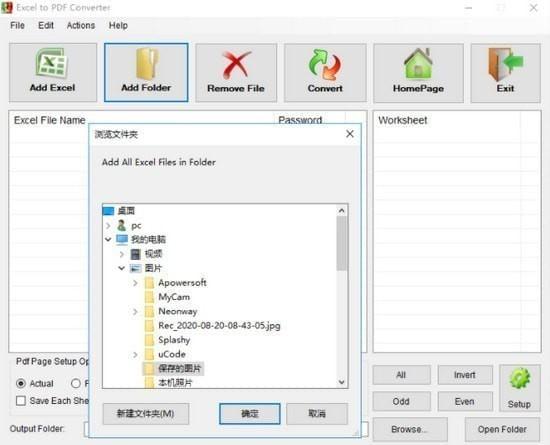Screen dimensions: 550x445
Task: Click the Rec_2020-08-20 folder icon
Action: tap(149, 326)
